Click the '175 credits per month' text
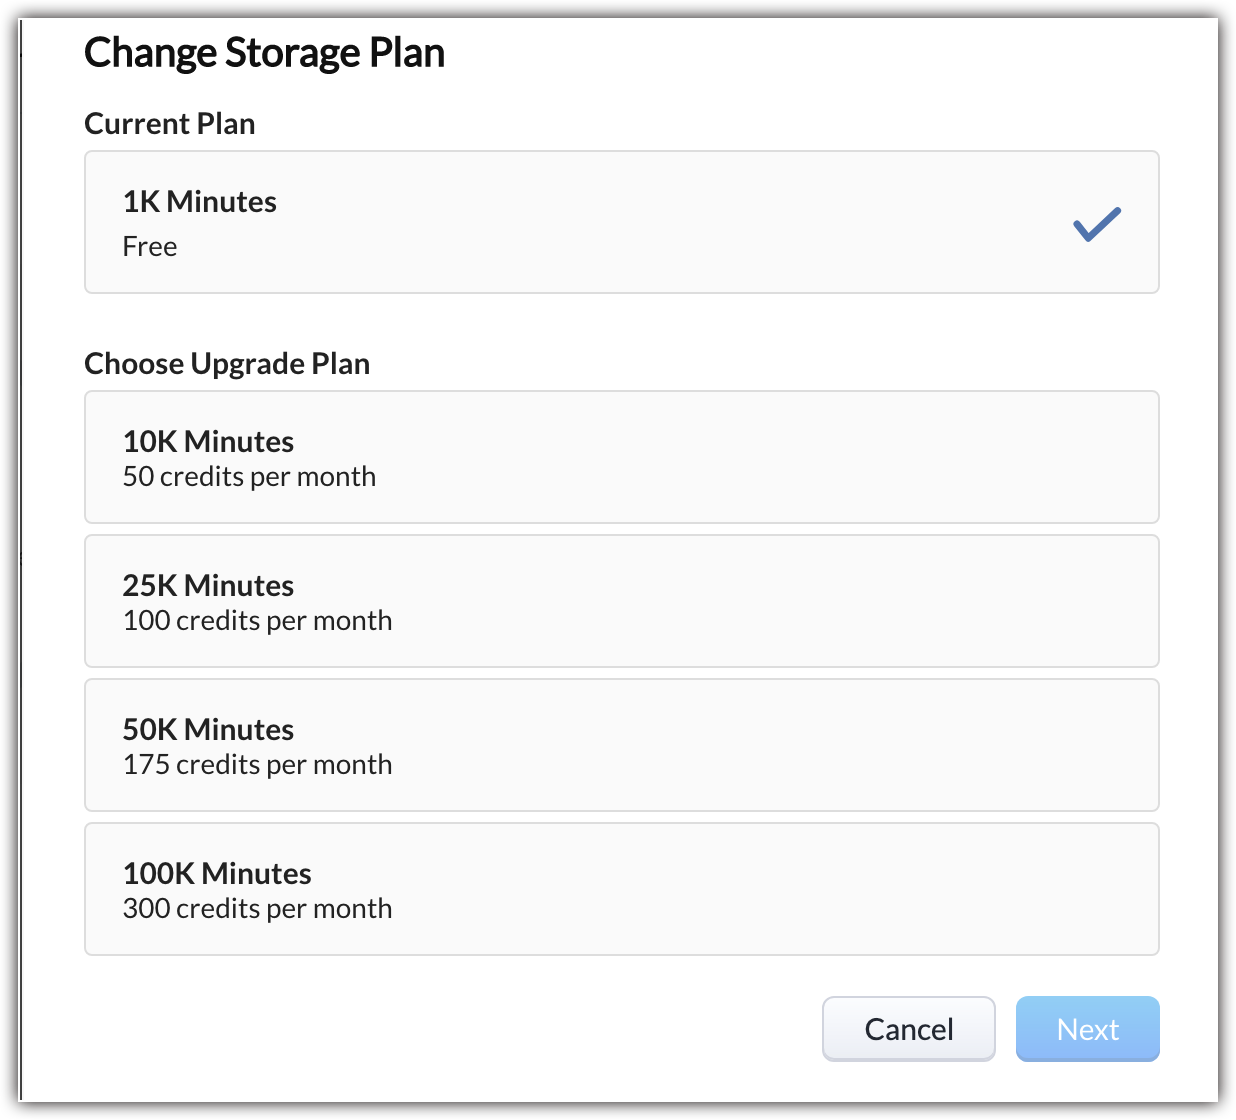1236x1120 pixels. point(257,765)
